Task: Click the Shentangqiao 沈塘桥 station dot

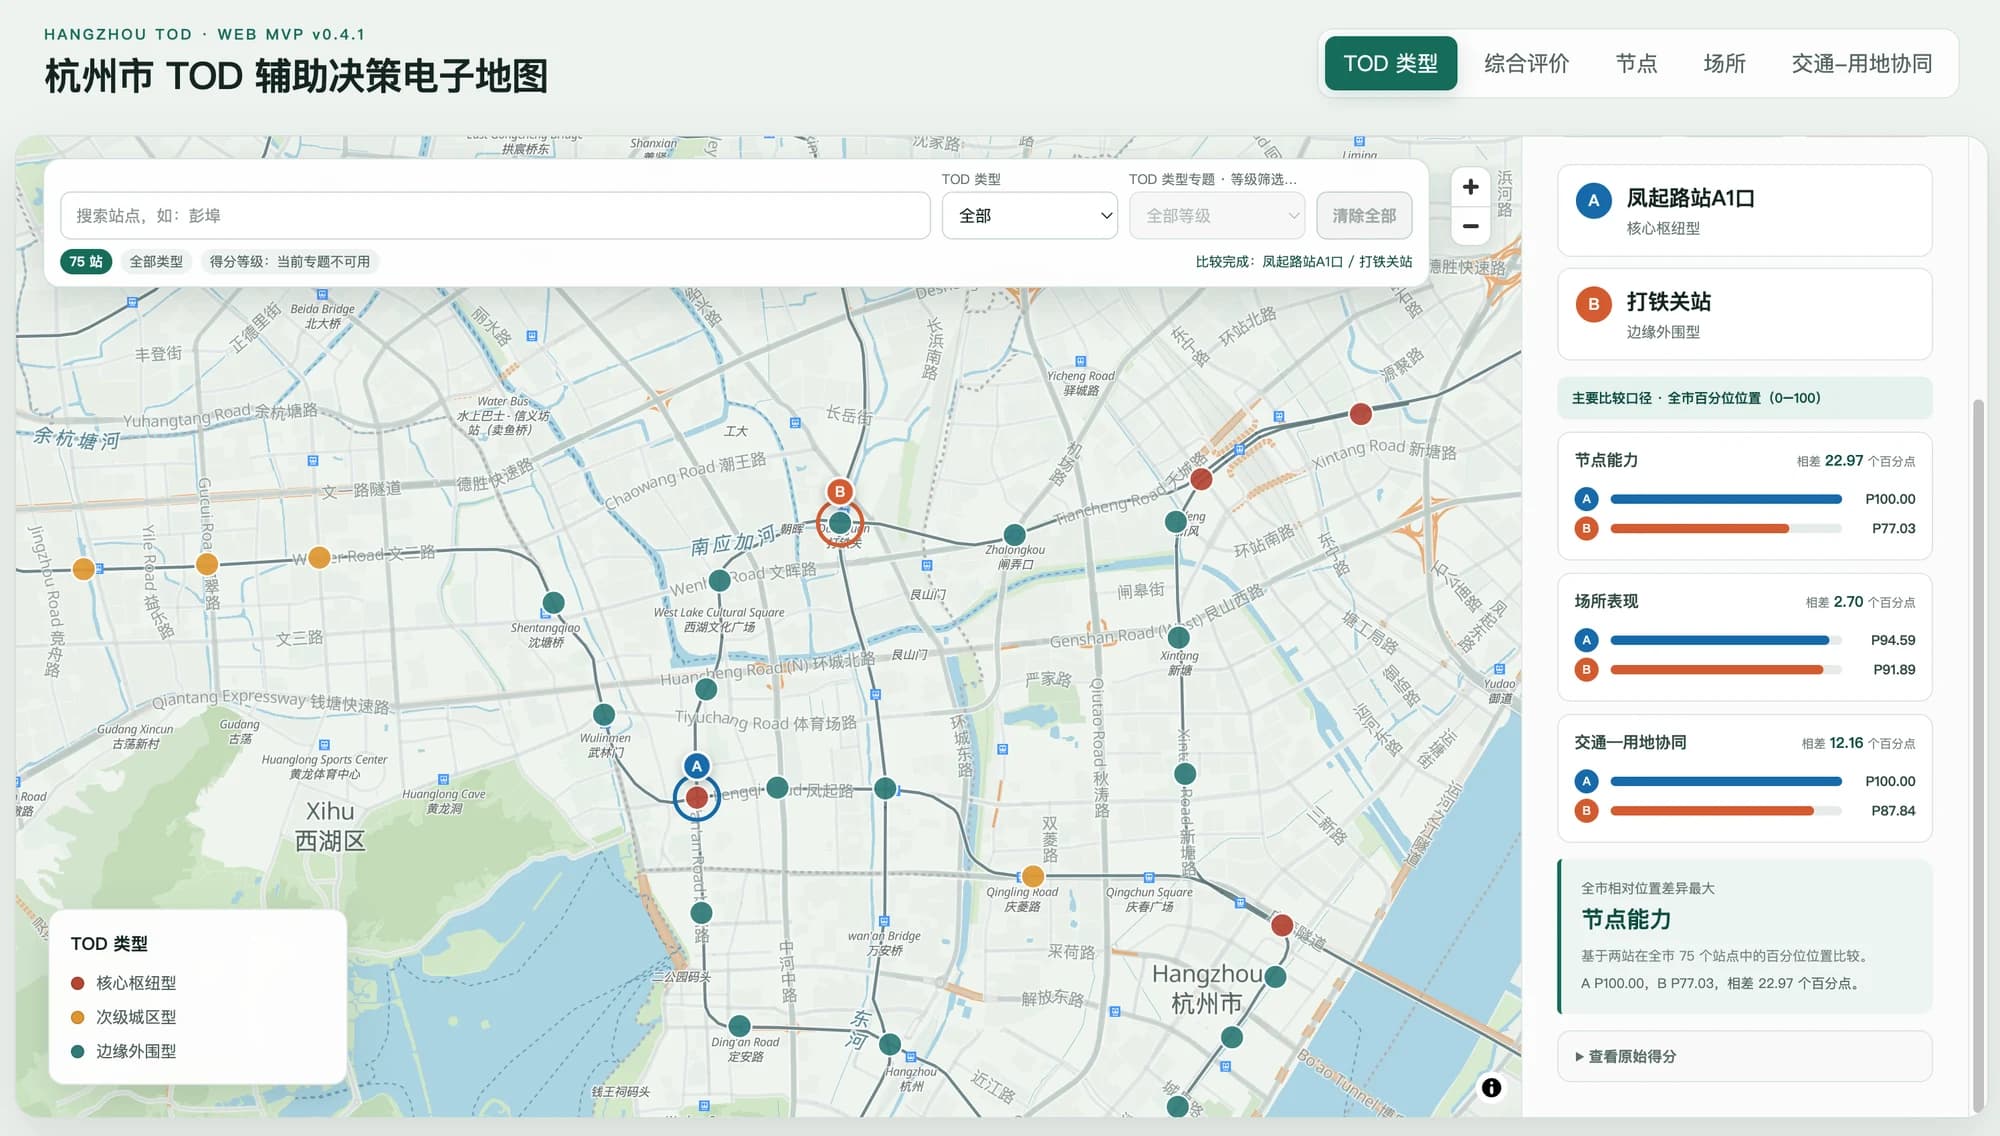Action: (x=553, y=602)
